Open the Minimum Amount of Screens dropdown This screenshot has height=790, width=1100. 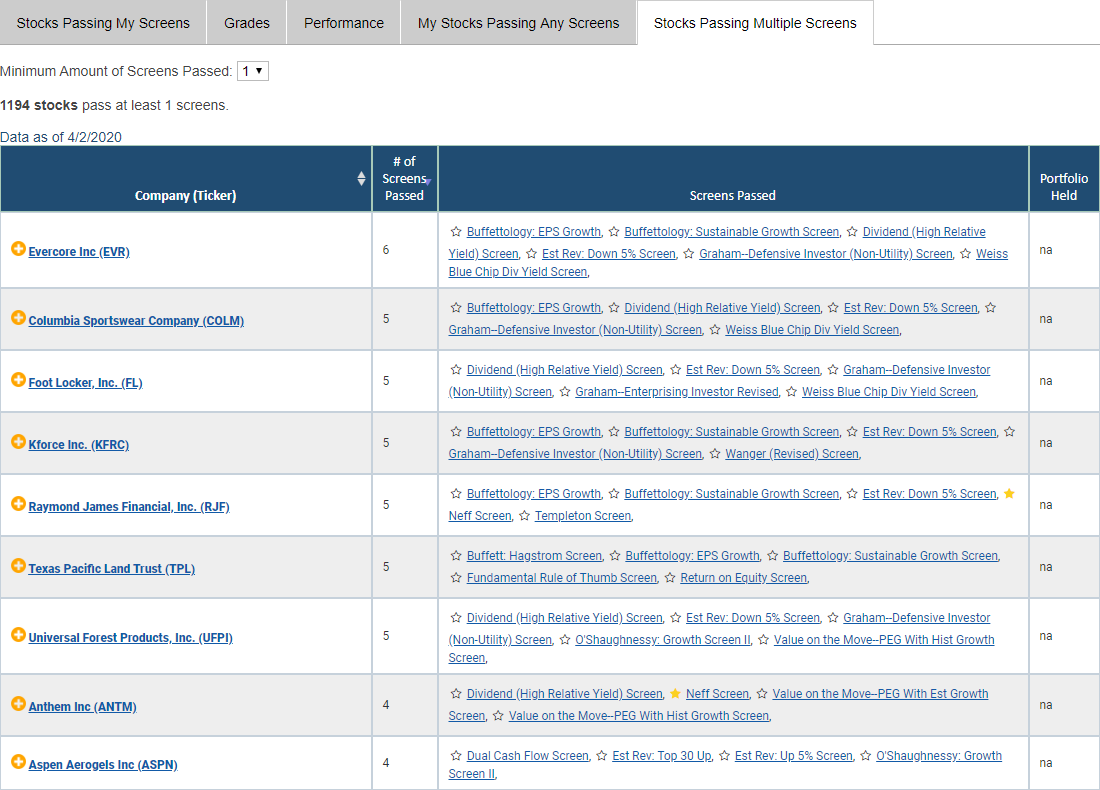[253, 71]
